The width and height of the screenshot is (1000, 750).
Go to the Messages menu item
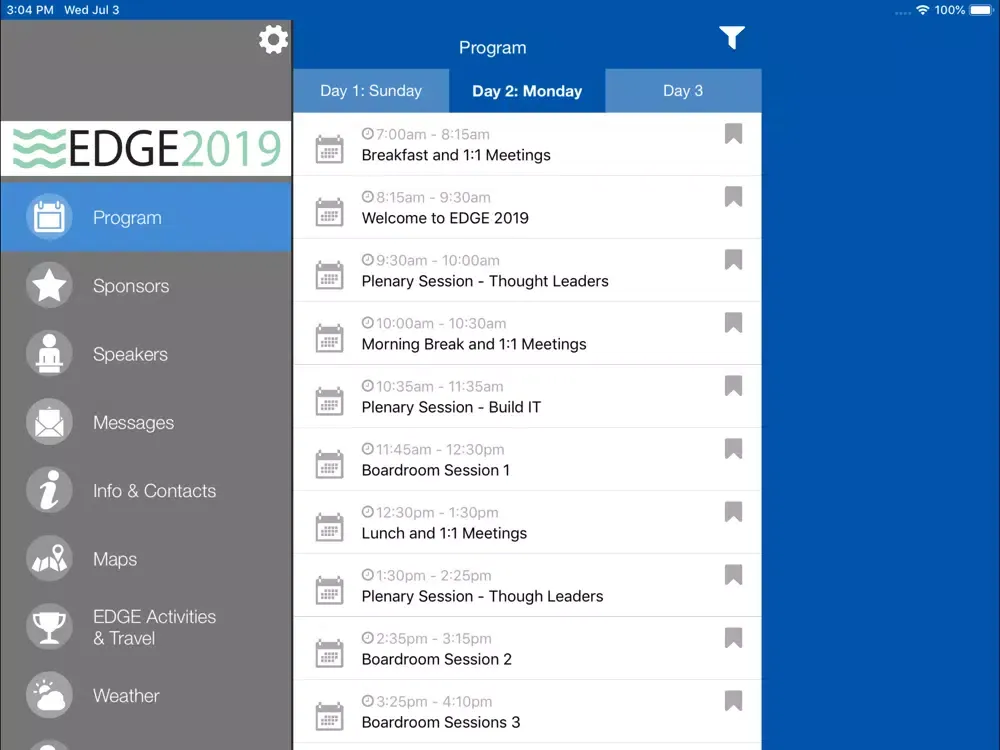point(146,422)
